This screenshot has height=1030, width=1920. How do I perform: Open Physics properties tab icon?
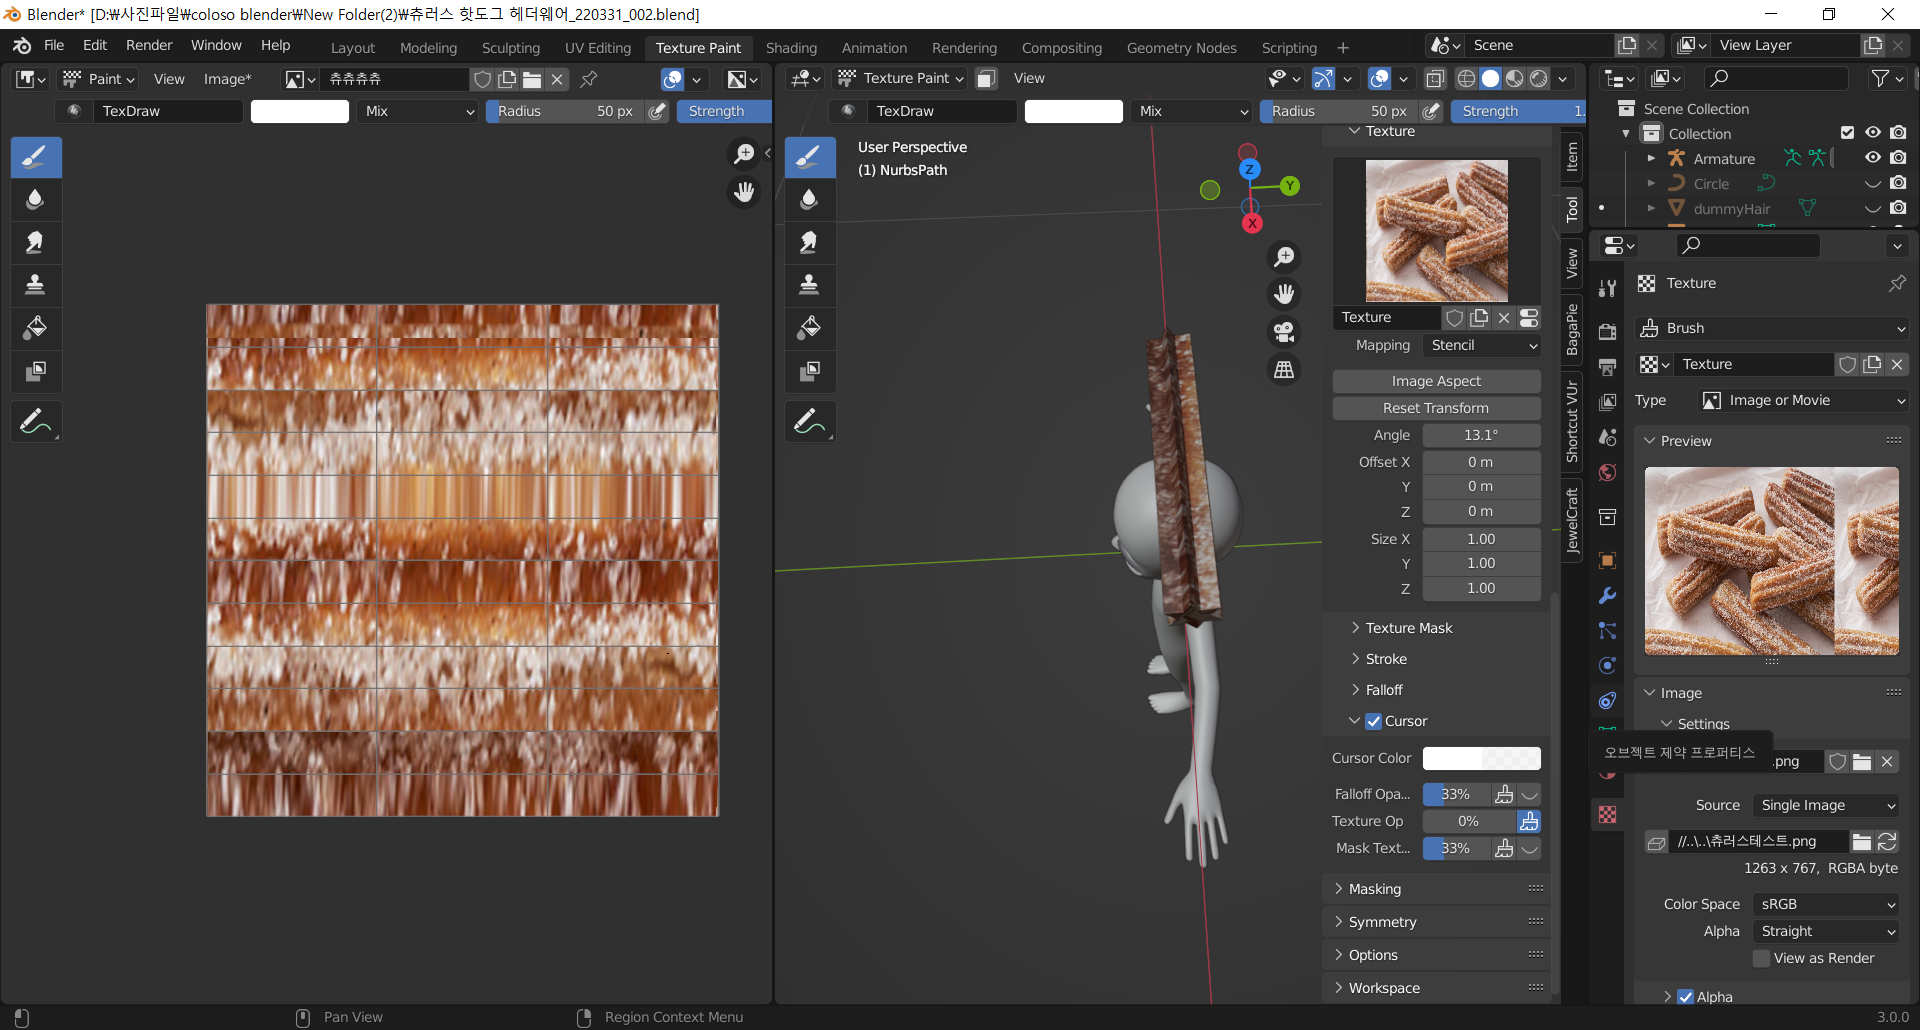pyautogui.click(x=1607, y=666)
